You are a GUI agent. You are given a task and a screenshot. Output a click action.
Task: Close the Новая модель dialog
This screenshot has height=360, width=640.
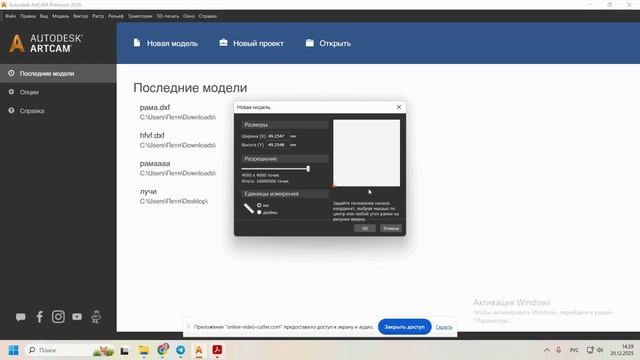point(399,107)
